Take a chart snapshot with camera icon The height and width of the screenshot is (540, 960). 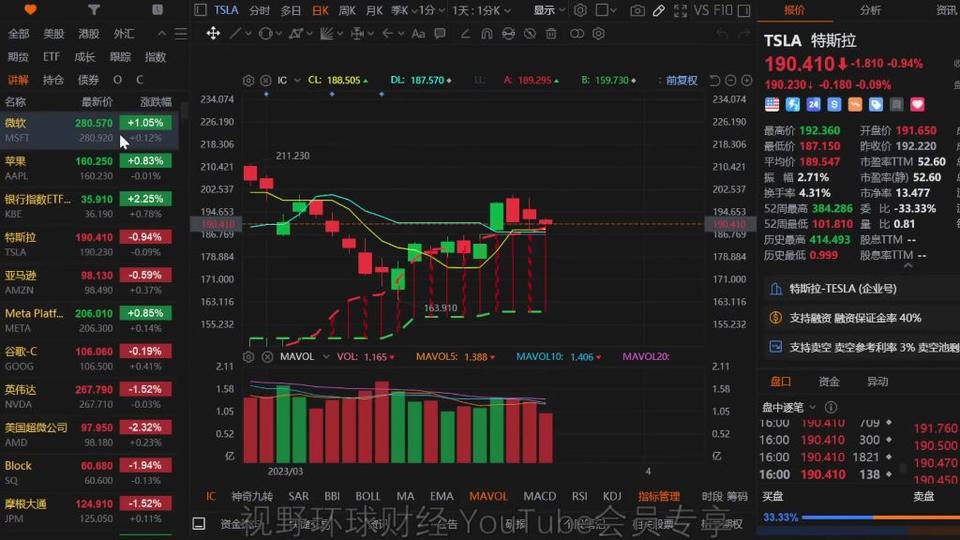click(637, 10)
